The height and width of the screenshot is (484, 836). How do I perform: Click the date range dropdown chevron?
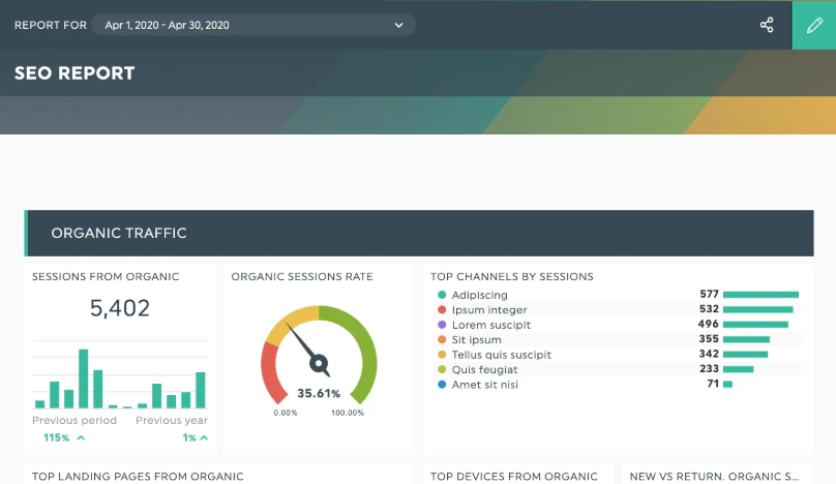(399, 25)
